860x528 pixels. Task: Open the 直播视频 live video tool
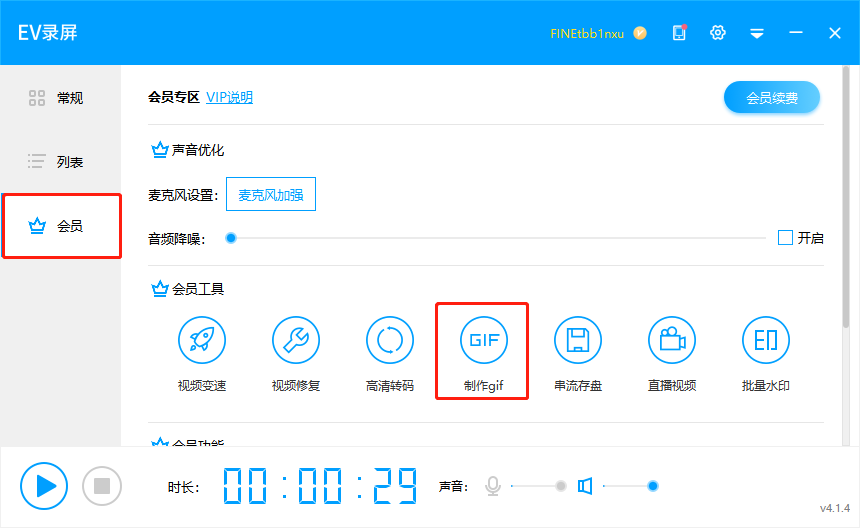672,354
